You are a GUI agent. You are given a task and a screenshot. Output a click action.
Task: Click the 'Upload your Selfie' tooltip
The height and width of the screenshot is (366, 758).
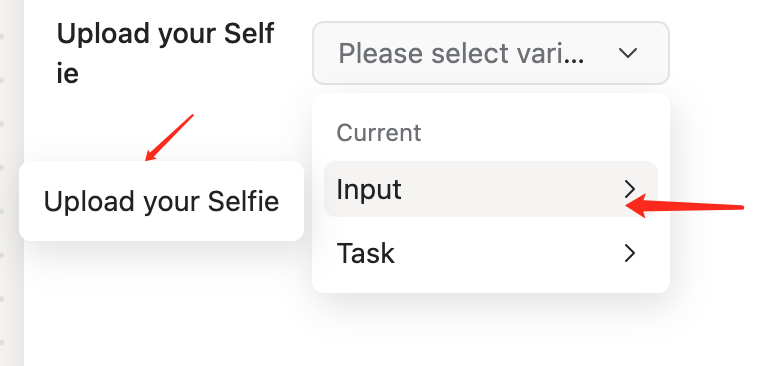point(161,201)
